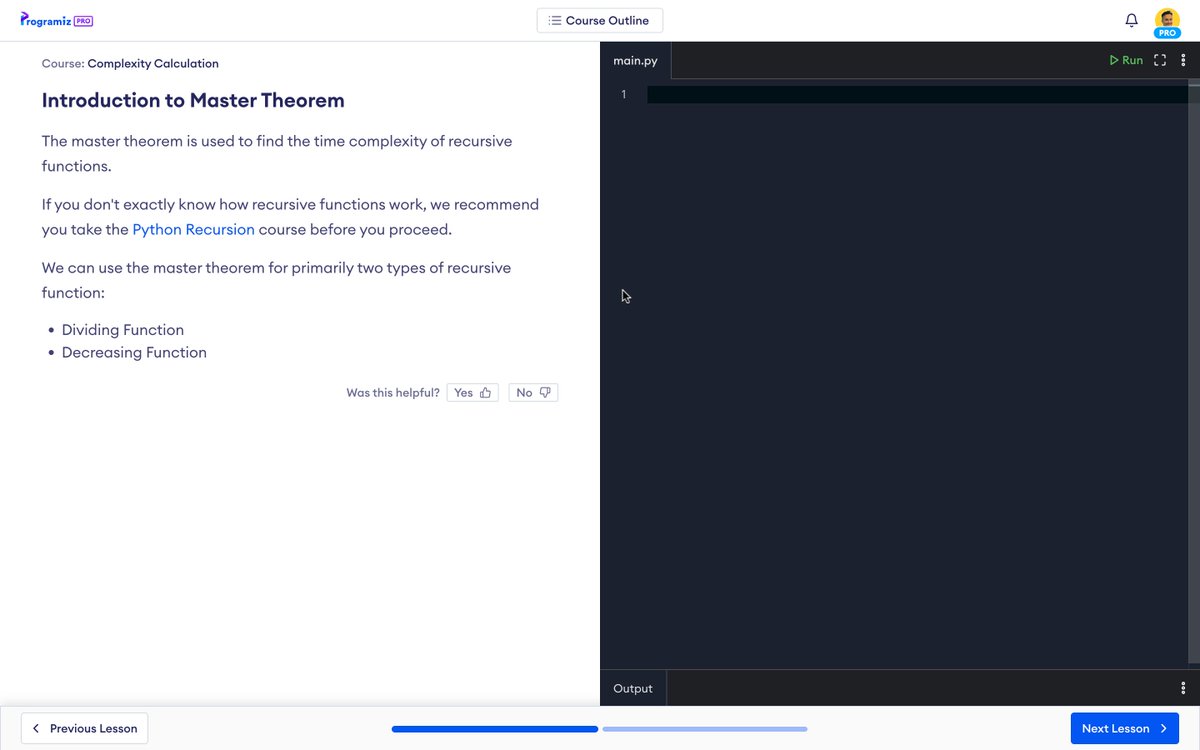Click the line number 1 gutter
The height and width of the screenshot is (750, 1200).
(624, 95)
